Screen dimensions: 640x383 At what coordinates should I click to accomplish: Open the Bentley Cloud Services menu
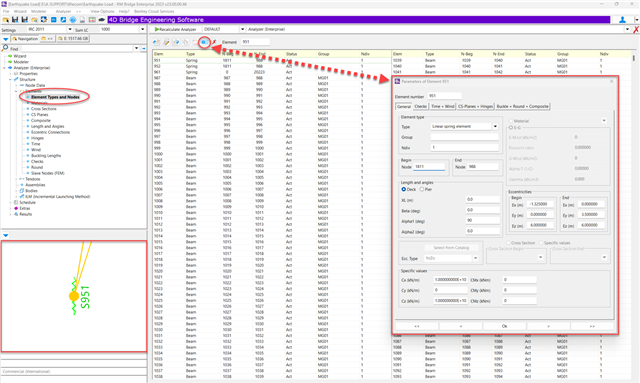pos(154,11)
